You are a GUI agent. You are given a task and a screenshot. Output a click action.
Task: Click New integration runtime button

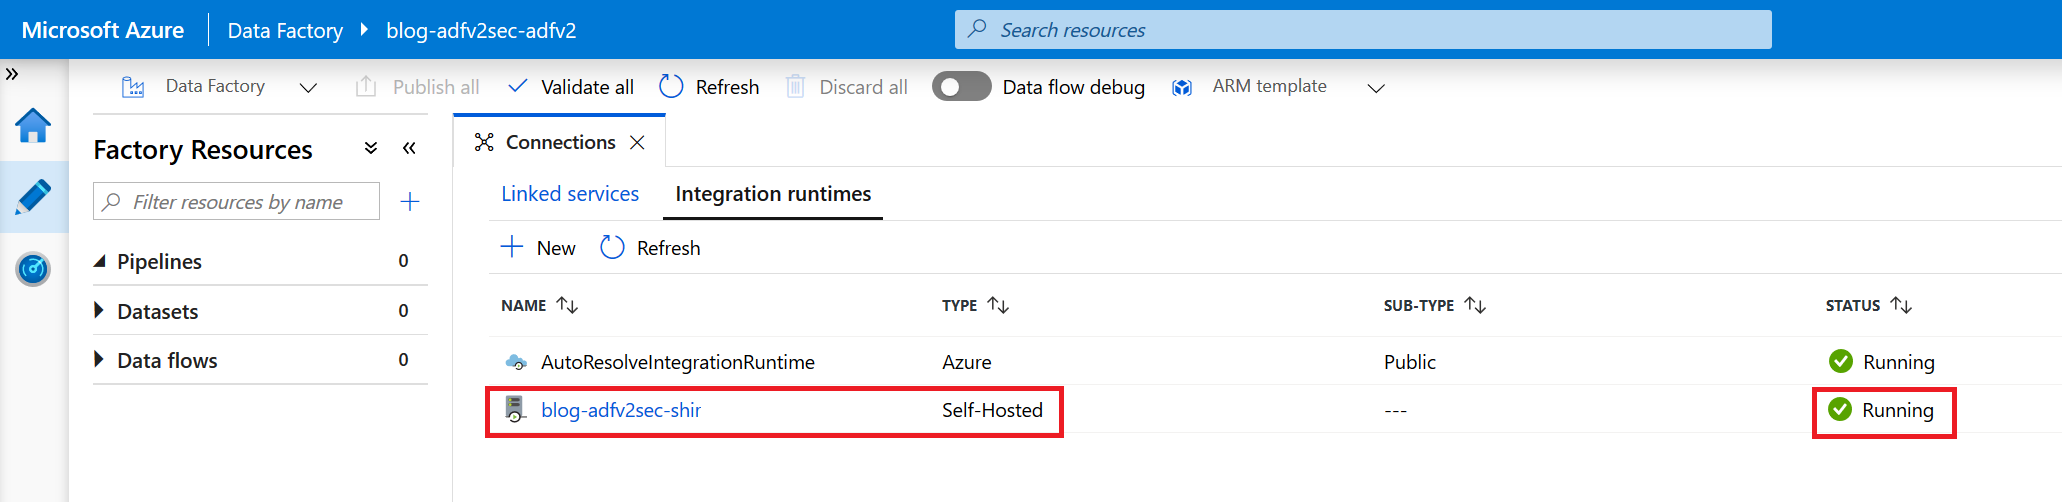538,248
